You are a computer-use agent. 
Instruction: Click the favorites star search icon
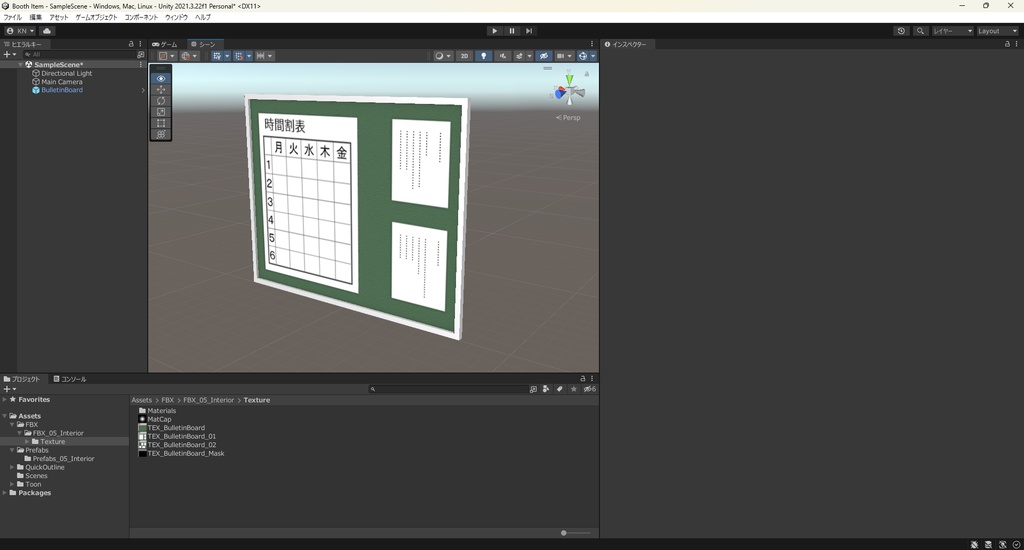[573, 389]
